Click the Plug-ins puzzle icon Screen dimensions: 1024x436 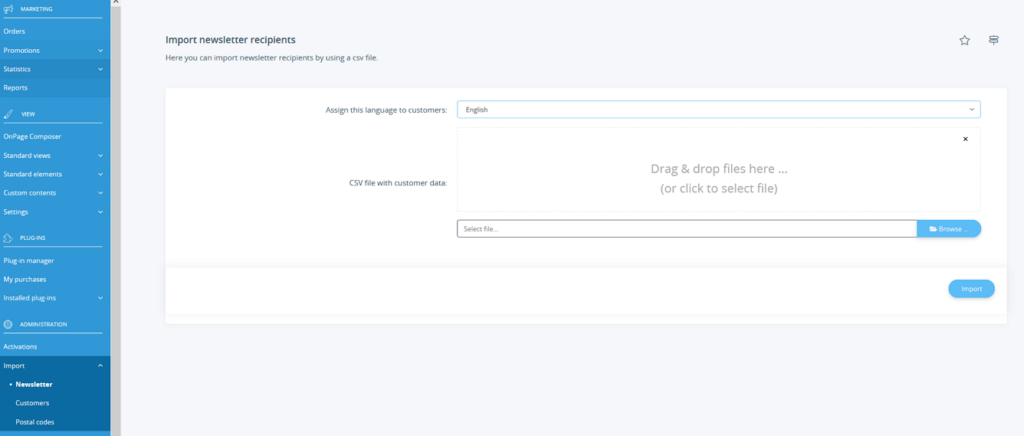(8, 238)
